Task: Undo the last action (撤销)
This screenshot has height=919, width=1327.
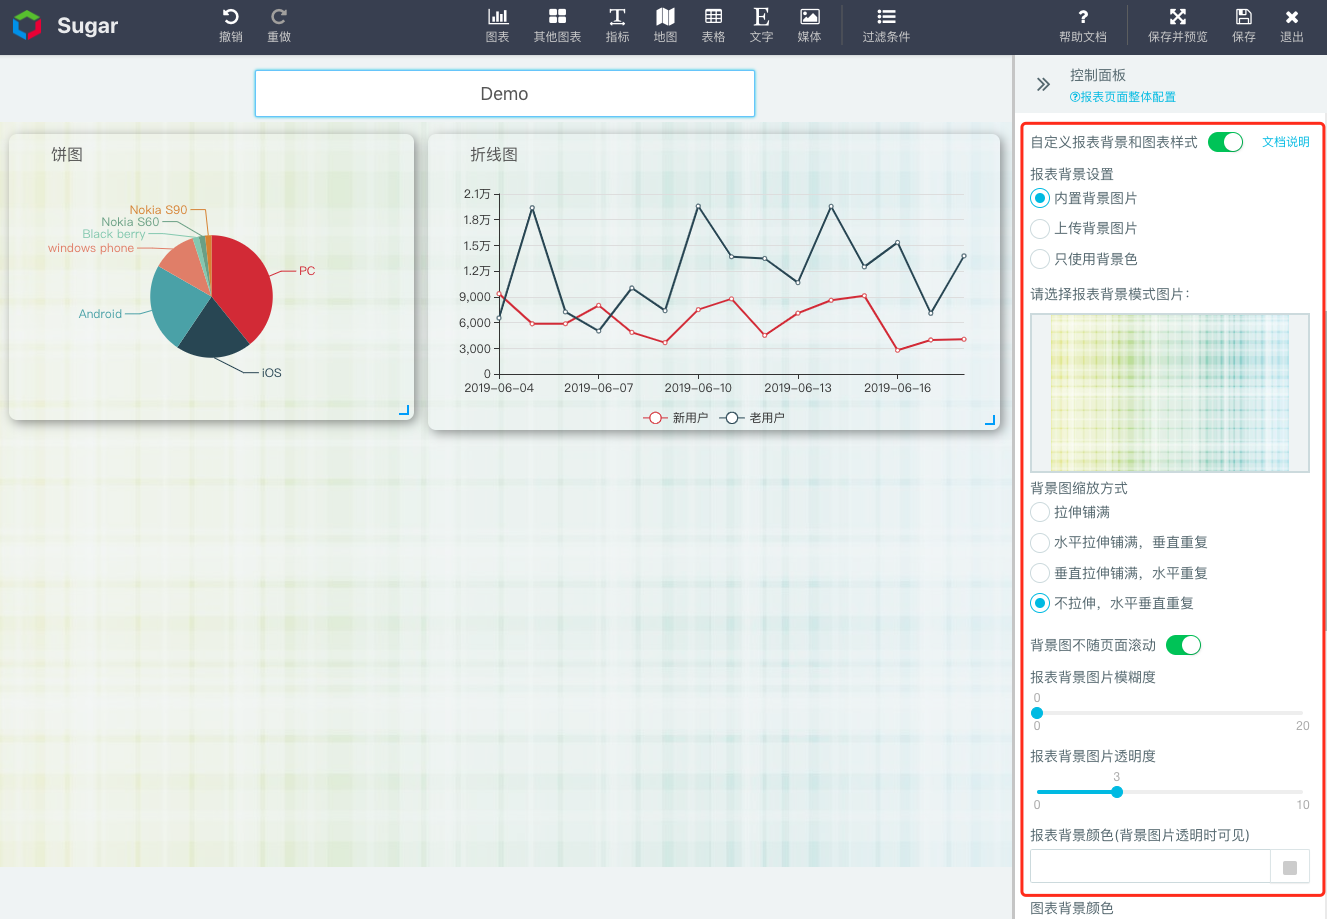Action: click(x=231, y=26)
